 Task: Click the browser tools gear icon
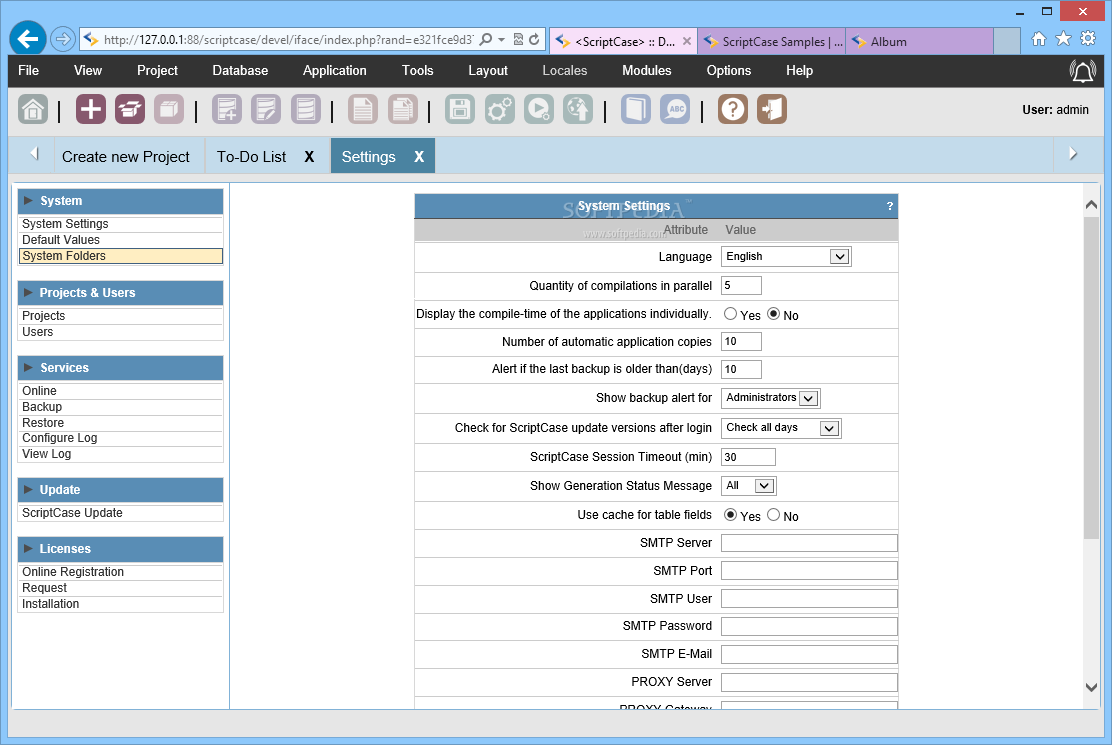(1088, 39)
